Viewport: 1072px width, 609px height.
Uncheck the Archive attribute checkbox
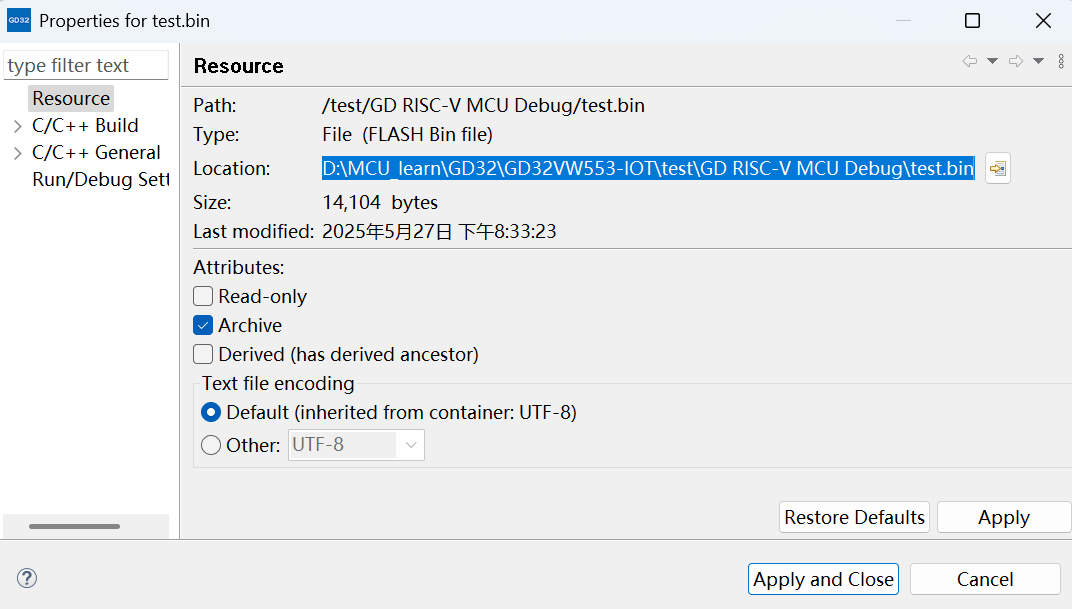click(203, 326)
